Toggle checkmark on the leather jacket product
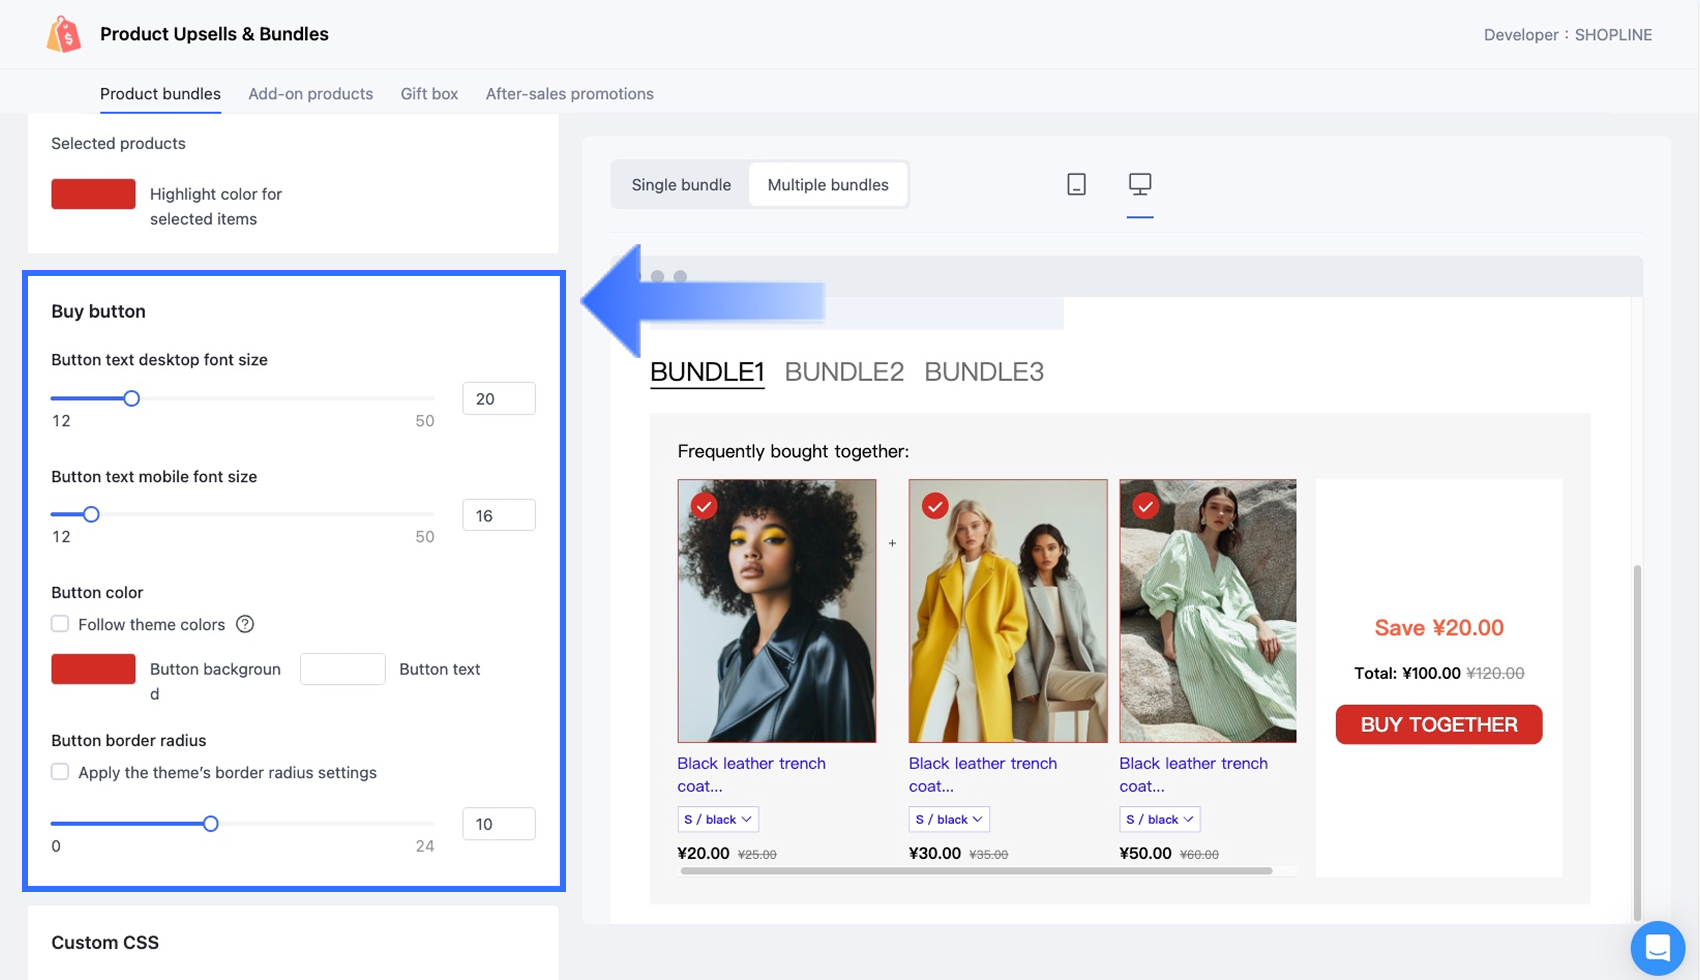This screenshot has height=980, width=1700. (704, 506)
